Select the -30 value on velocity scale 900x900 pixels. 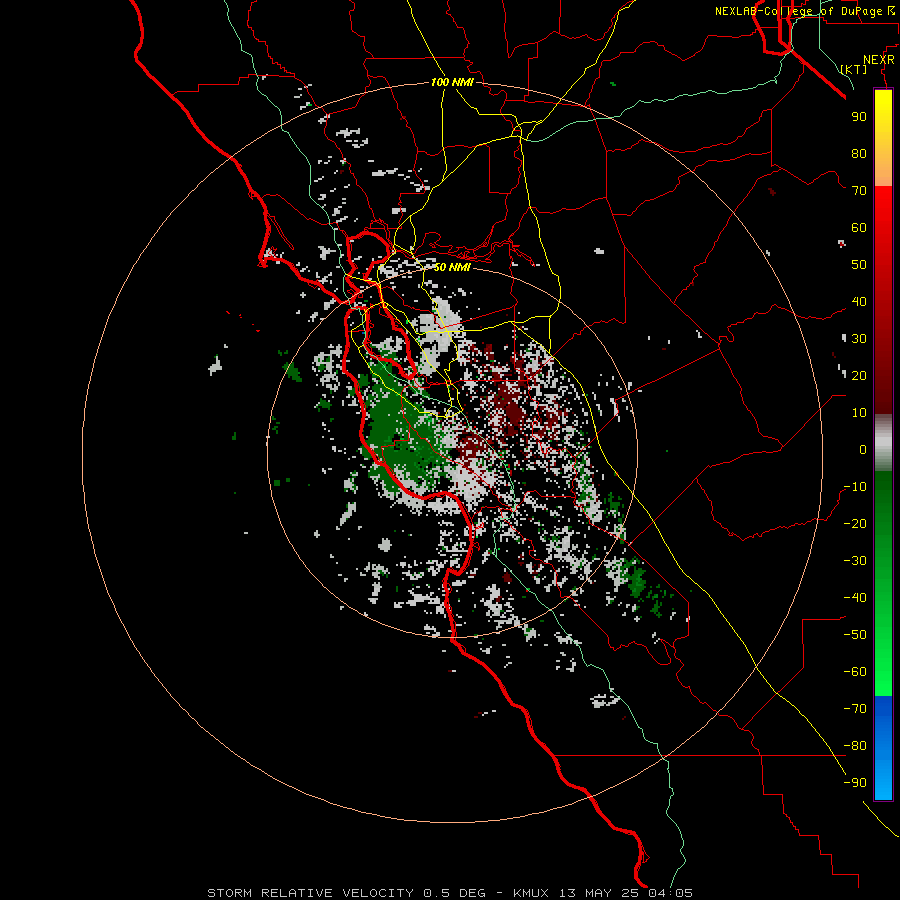[x=855, y=561]
